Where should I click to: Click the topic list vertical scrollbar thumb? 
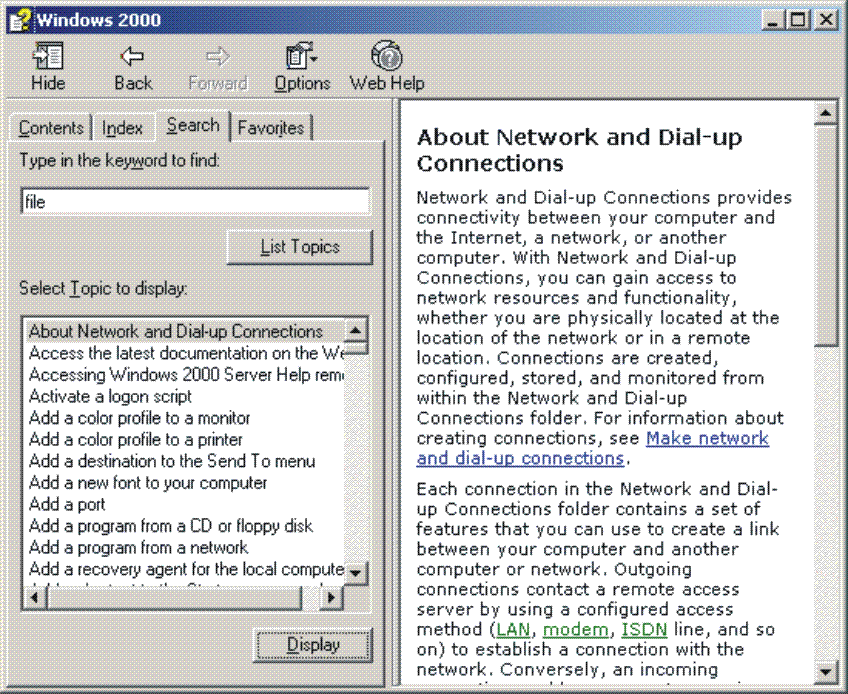[355, 348]
